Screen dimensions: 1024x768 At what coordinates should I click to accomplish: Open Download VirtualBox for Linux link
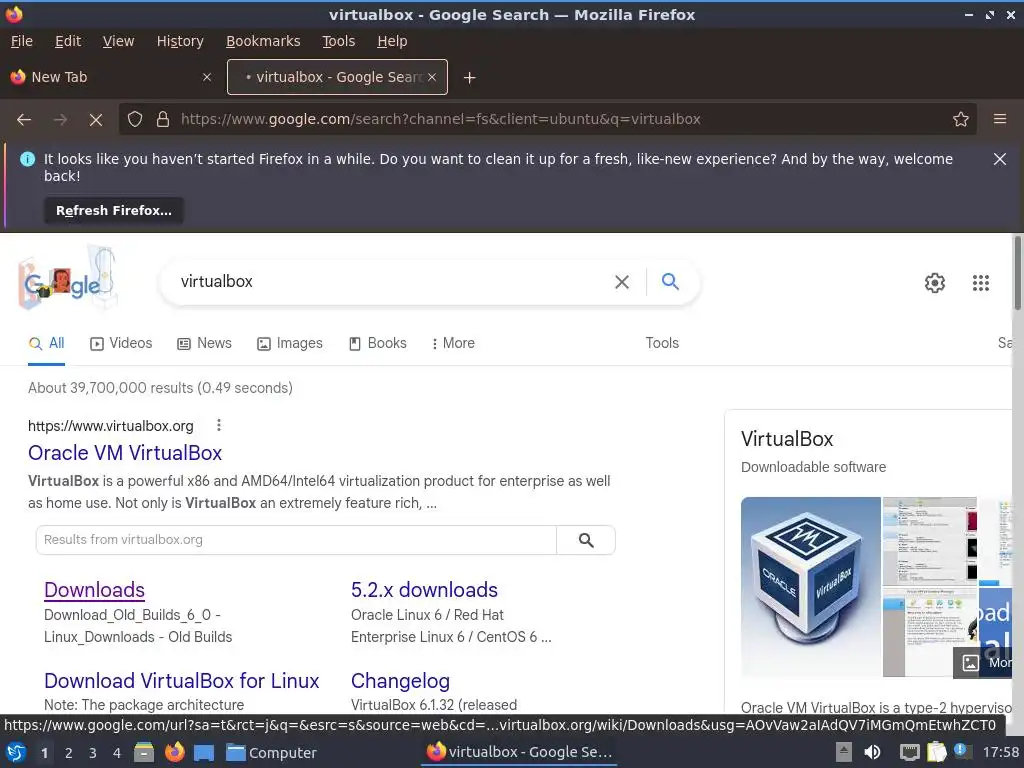pos(182,681)
